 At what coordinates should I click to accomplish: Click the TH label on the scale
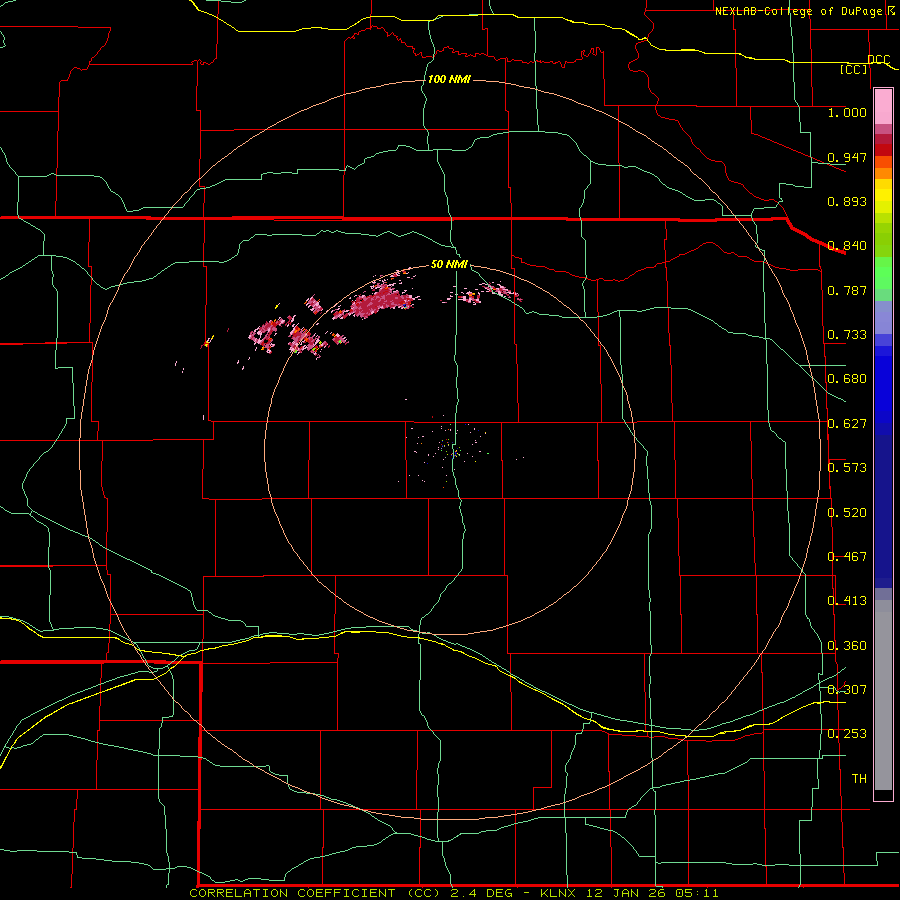[x=859, y=779]
